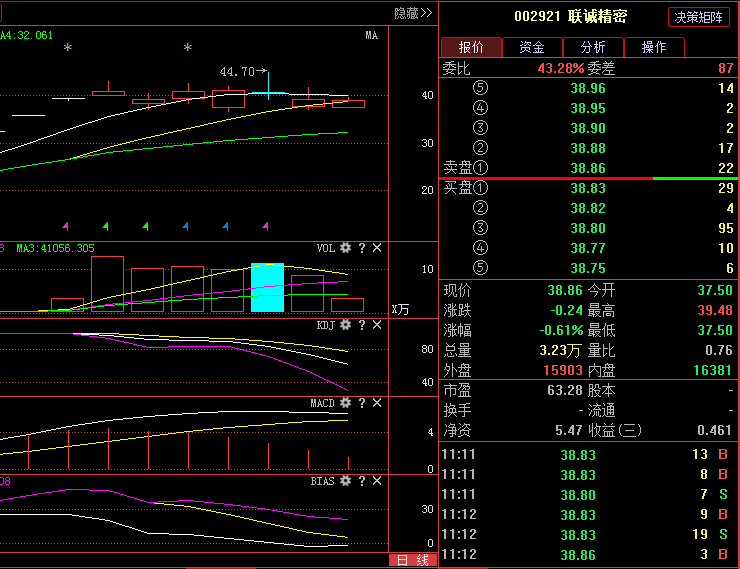Screen dimensions: 740x569
Task: Collapse side panel with 隐藏>> button
Action: click(413, 13)
